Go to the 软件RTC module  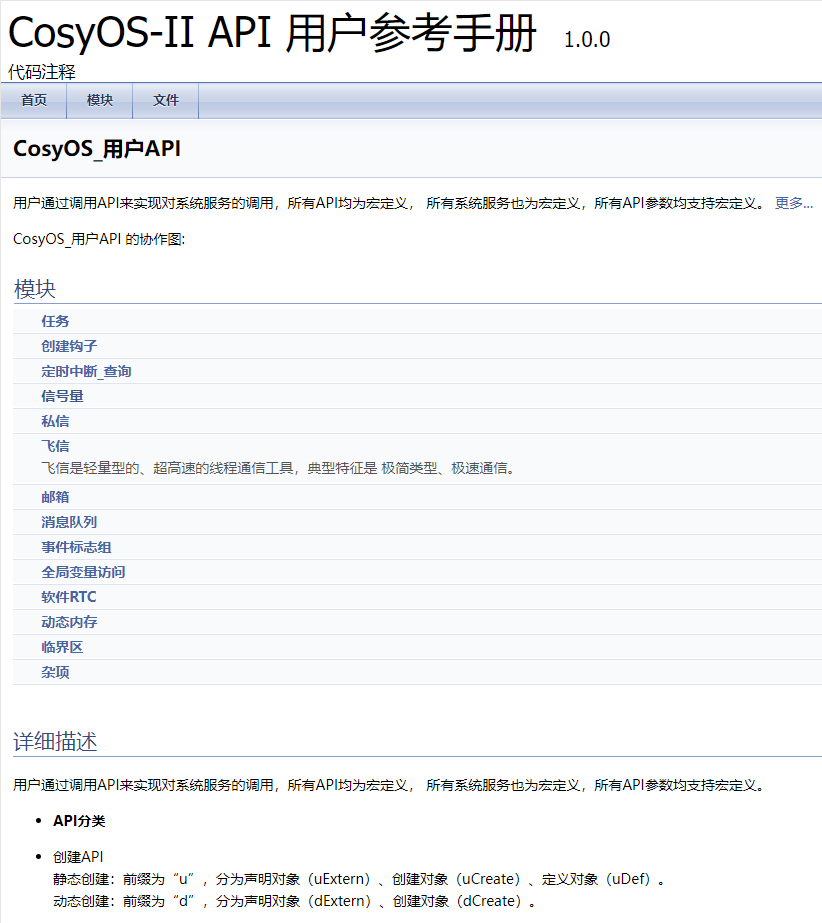[69, 597]
